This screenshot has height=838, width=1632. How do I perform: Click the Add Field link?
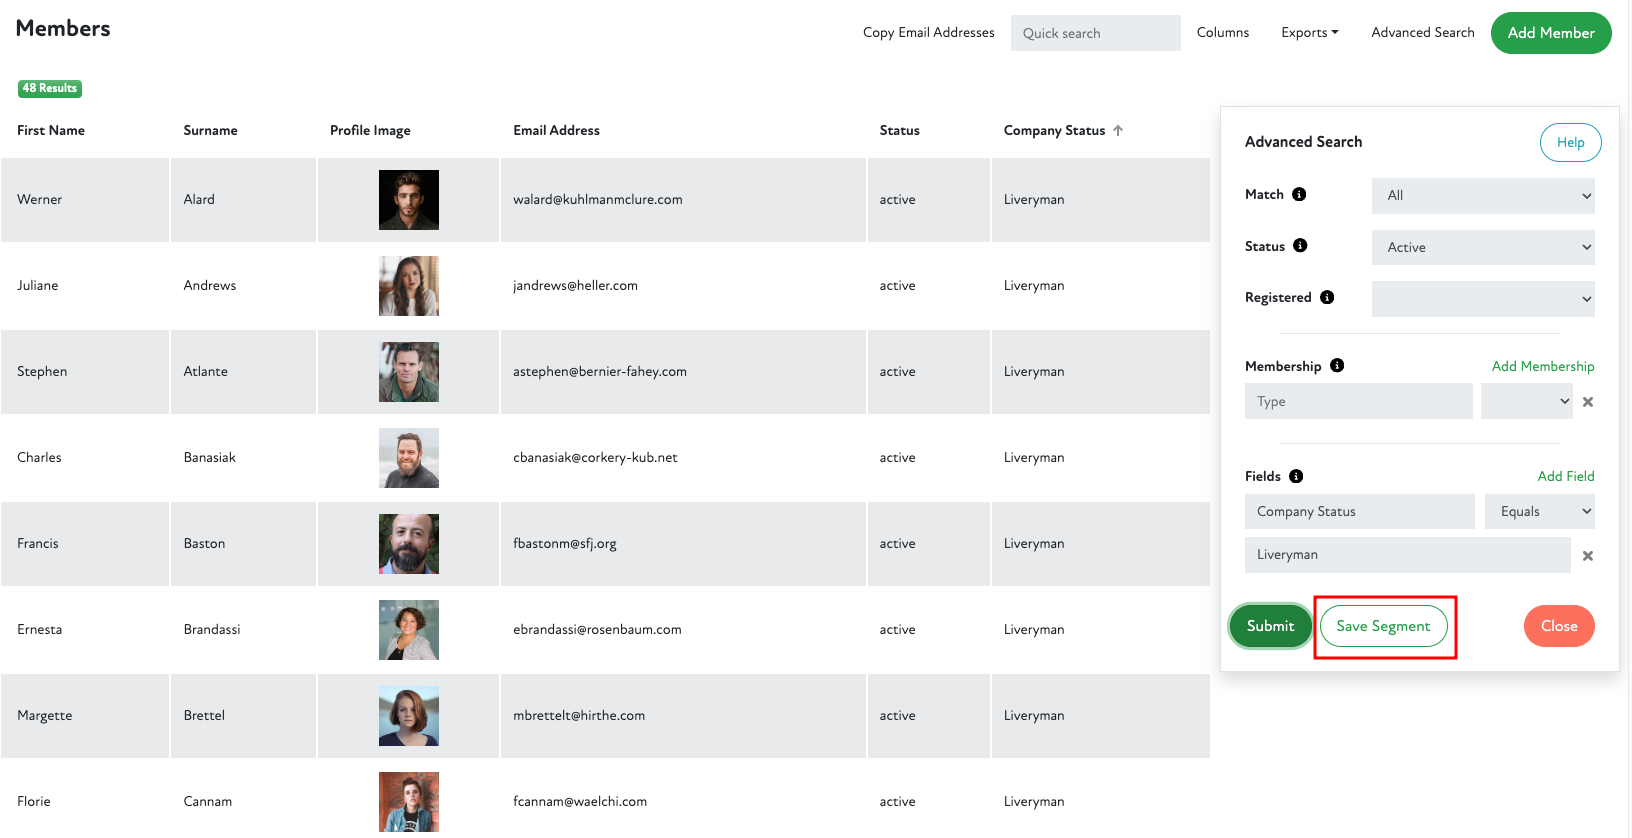[1565, 476]
